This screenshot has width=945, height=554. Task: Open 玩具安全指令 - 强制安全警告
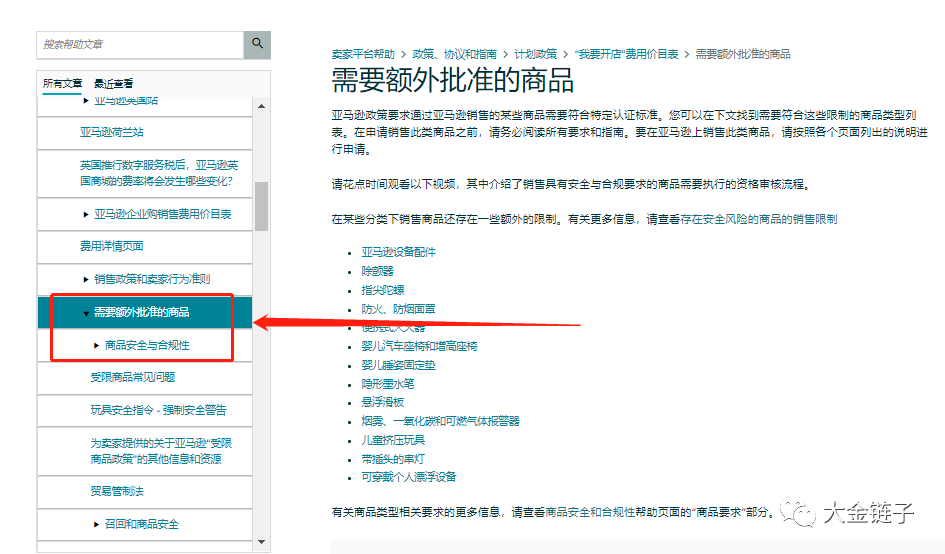pos(159,411)
